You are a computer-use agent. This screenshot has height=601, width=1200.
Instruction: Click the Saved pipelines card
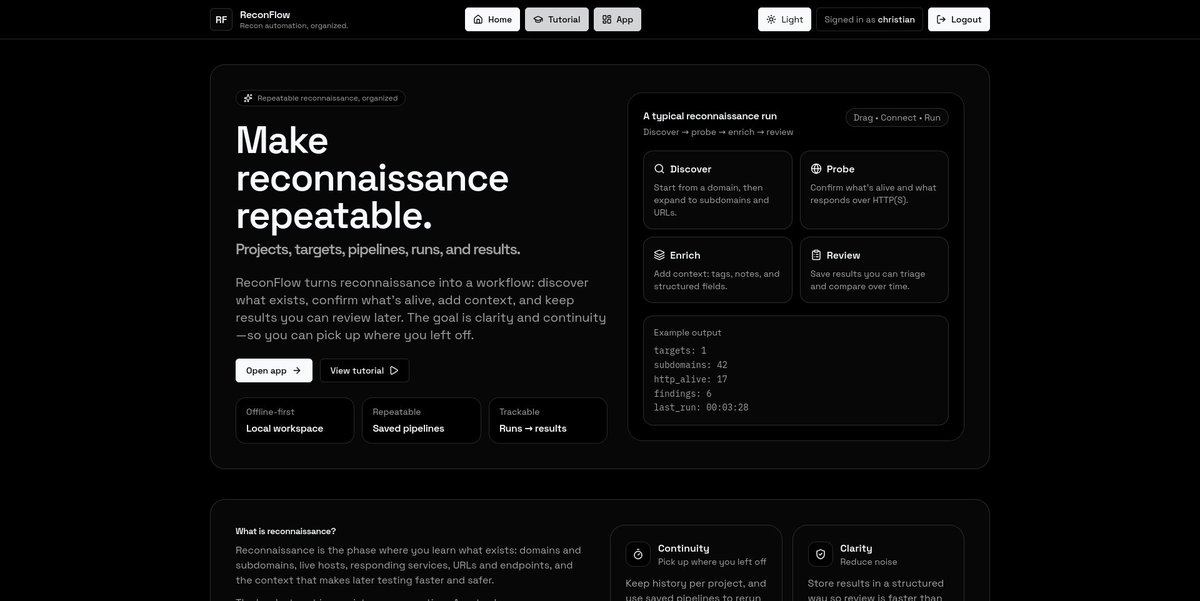point(421,420)
